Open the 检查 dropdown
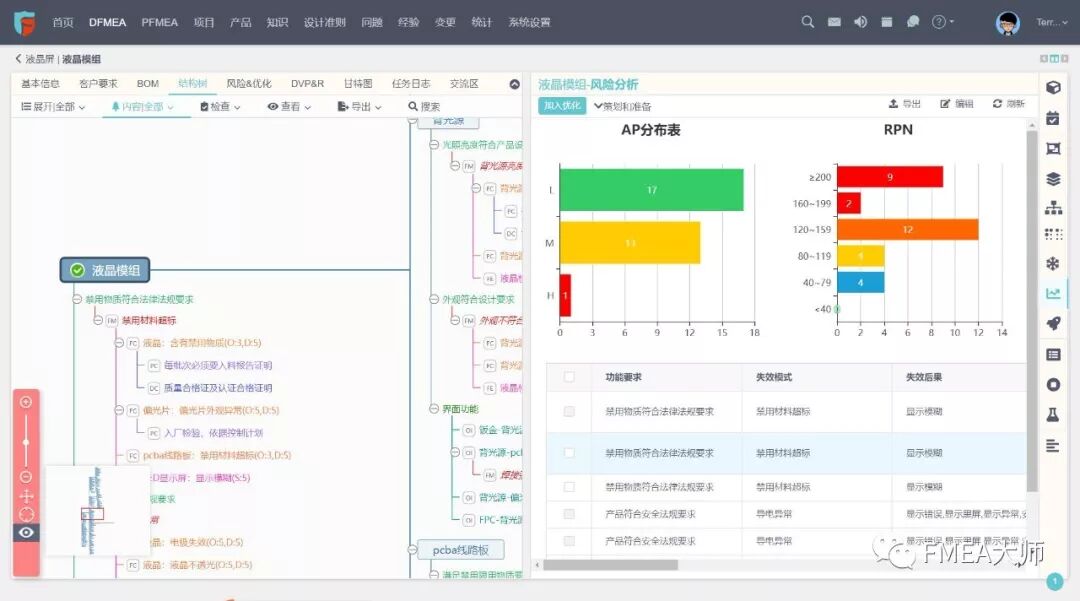Screen dimensions: 1080x601 click(x=220, y=107)
